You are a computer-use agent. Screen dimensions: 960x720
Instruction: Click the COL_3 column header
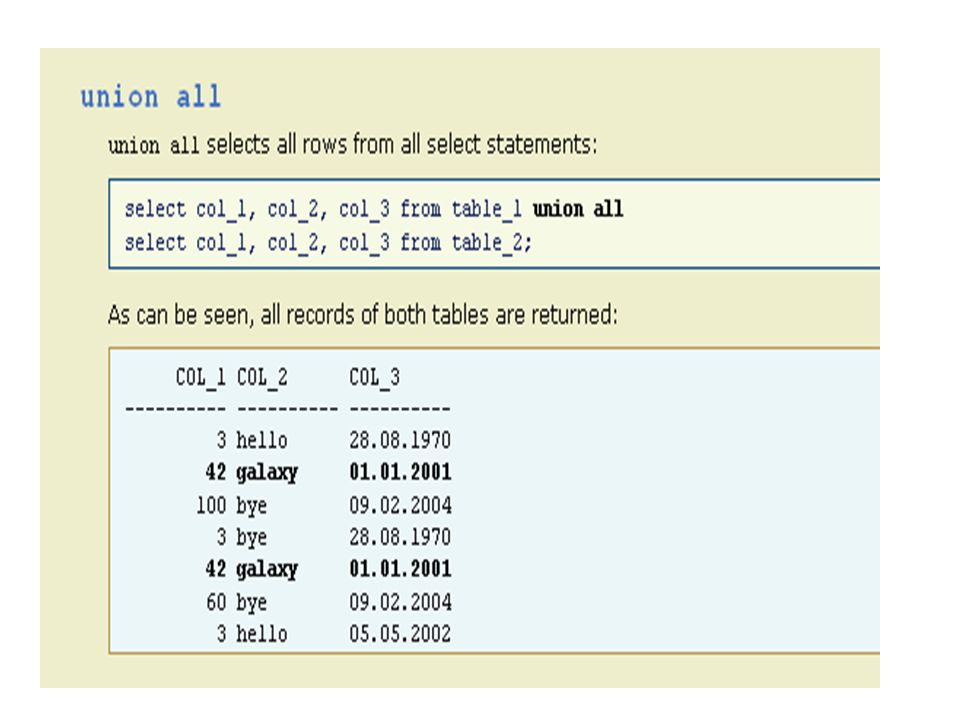click(374, 377)
